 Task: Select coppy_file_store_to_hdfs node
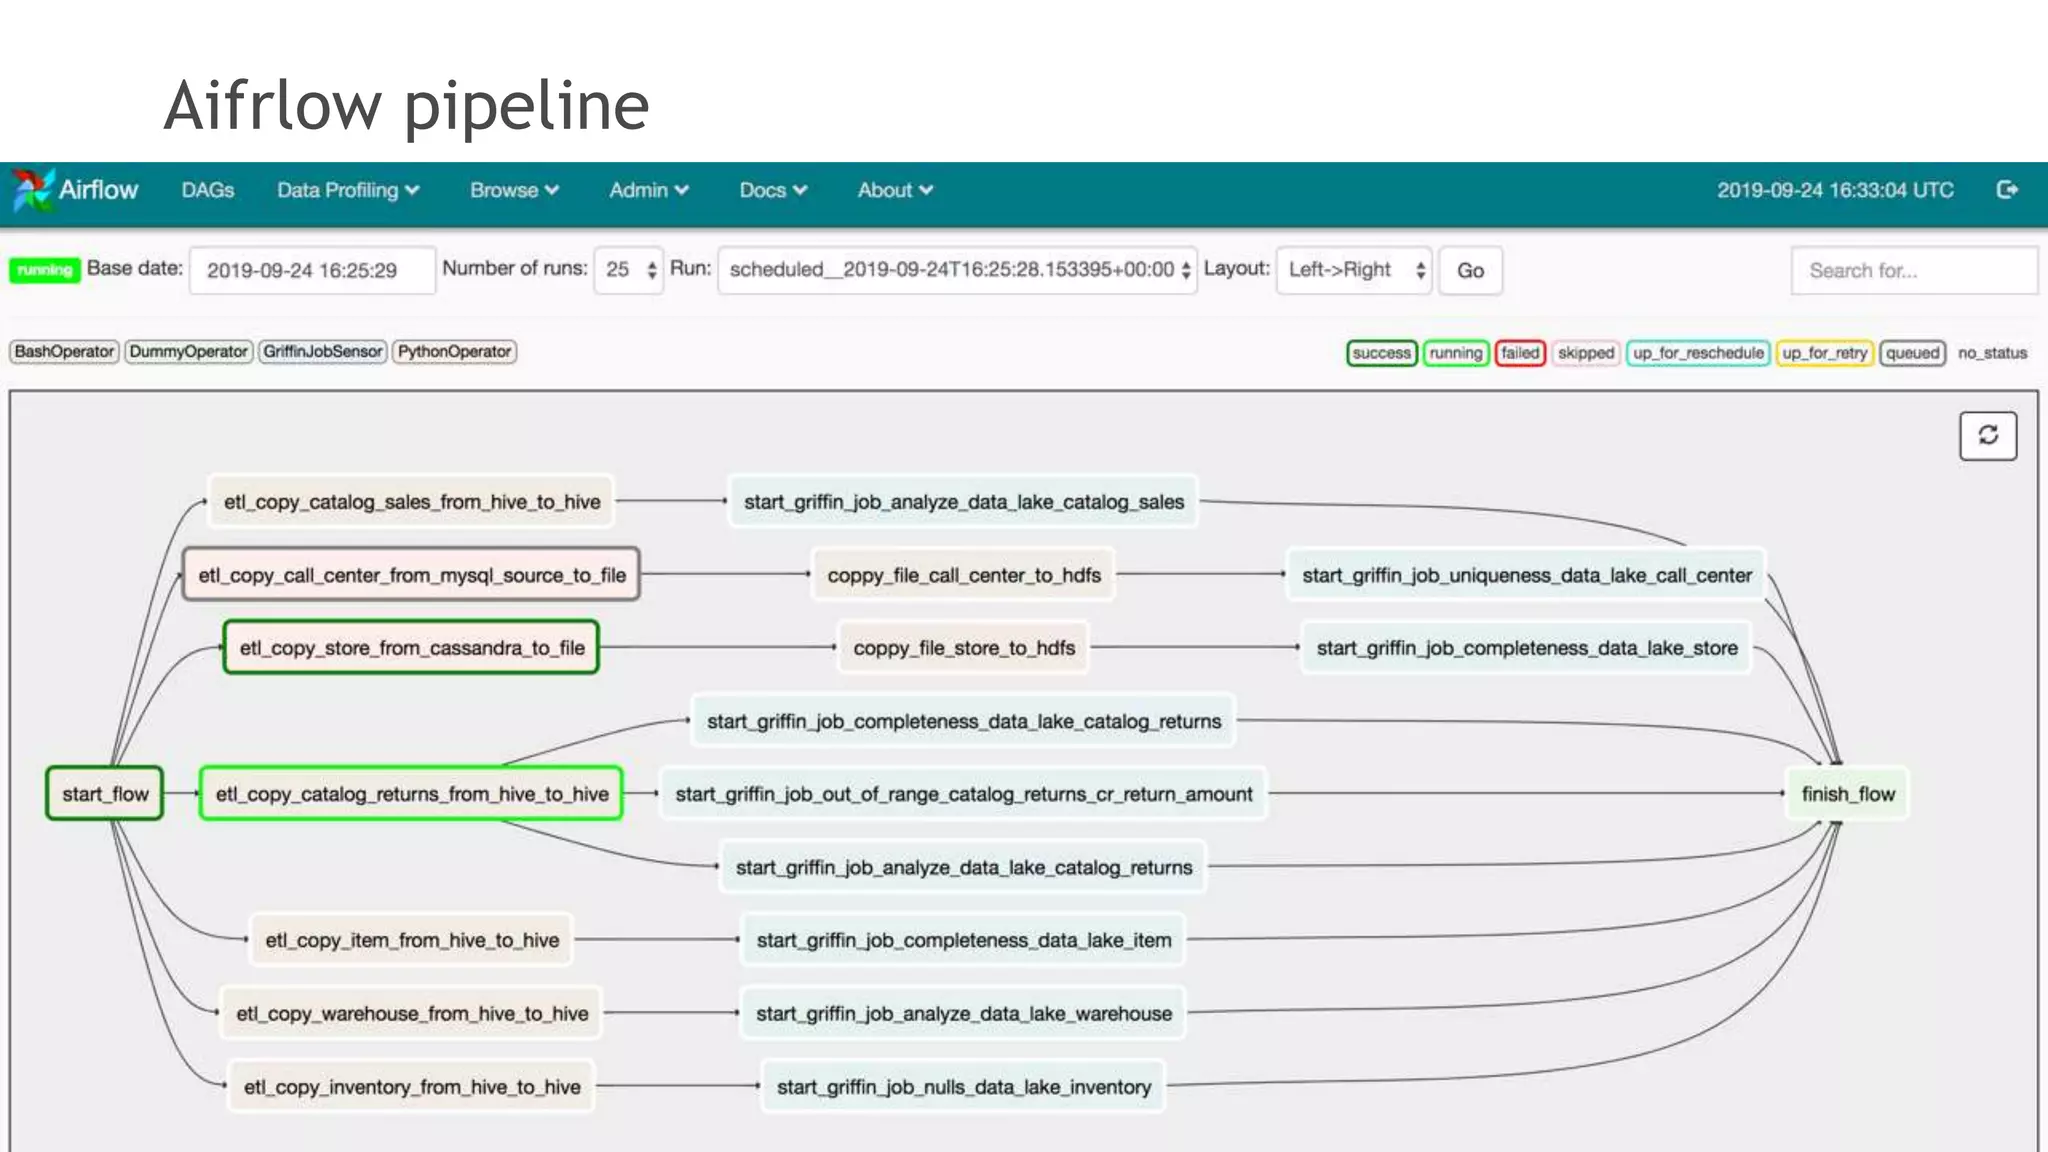point(964,648)
